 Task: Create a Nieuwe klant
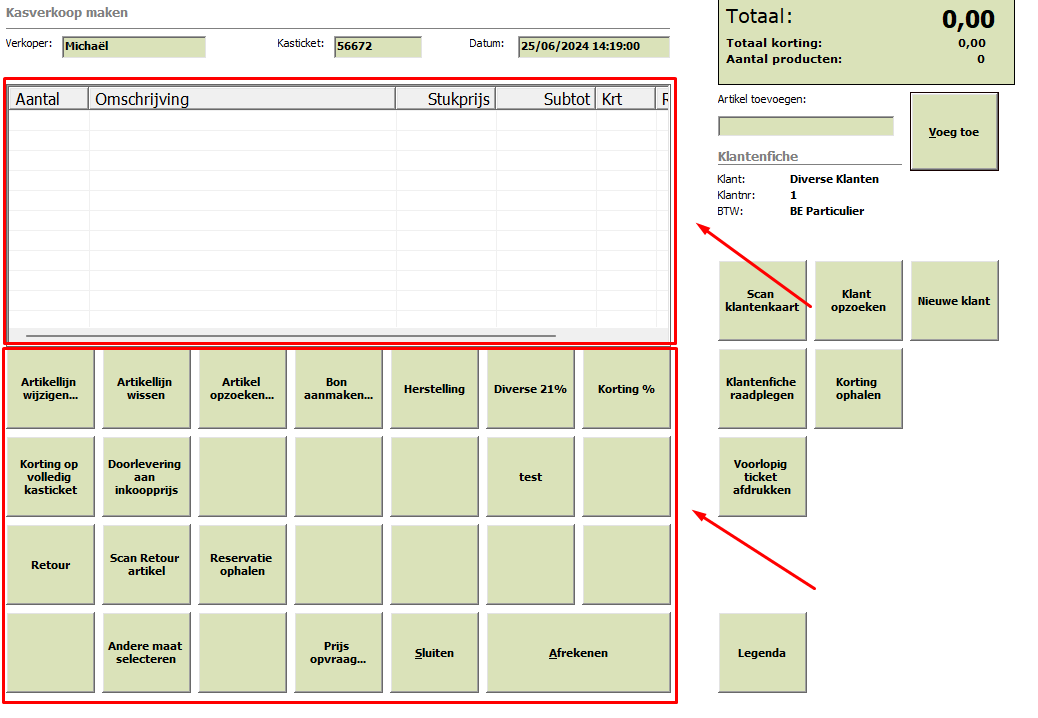[x=955, y=300]
